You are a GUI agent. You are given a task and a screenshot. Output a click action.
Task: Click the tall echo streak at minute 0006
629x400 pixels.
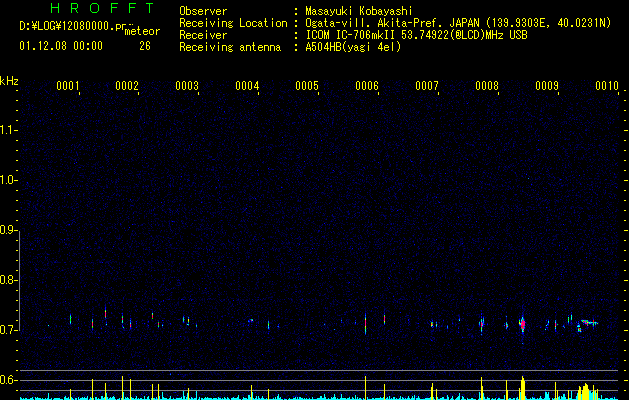pyautogui.click(x=365, y=323)
